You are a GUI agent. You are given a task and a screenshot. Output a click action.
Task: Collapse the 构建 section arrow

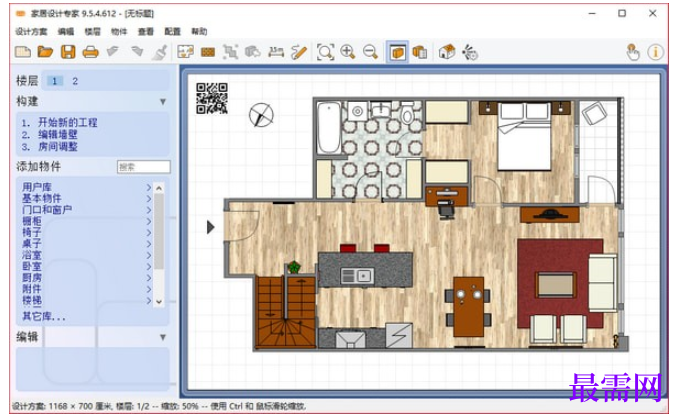tap(163, 102)
